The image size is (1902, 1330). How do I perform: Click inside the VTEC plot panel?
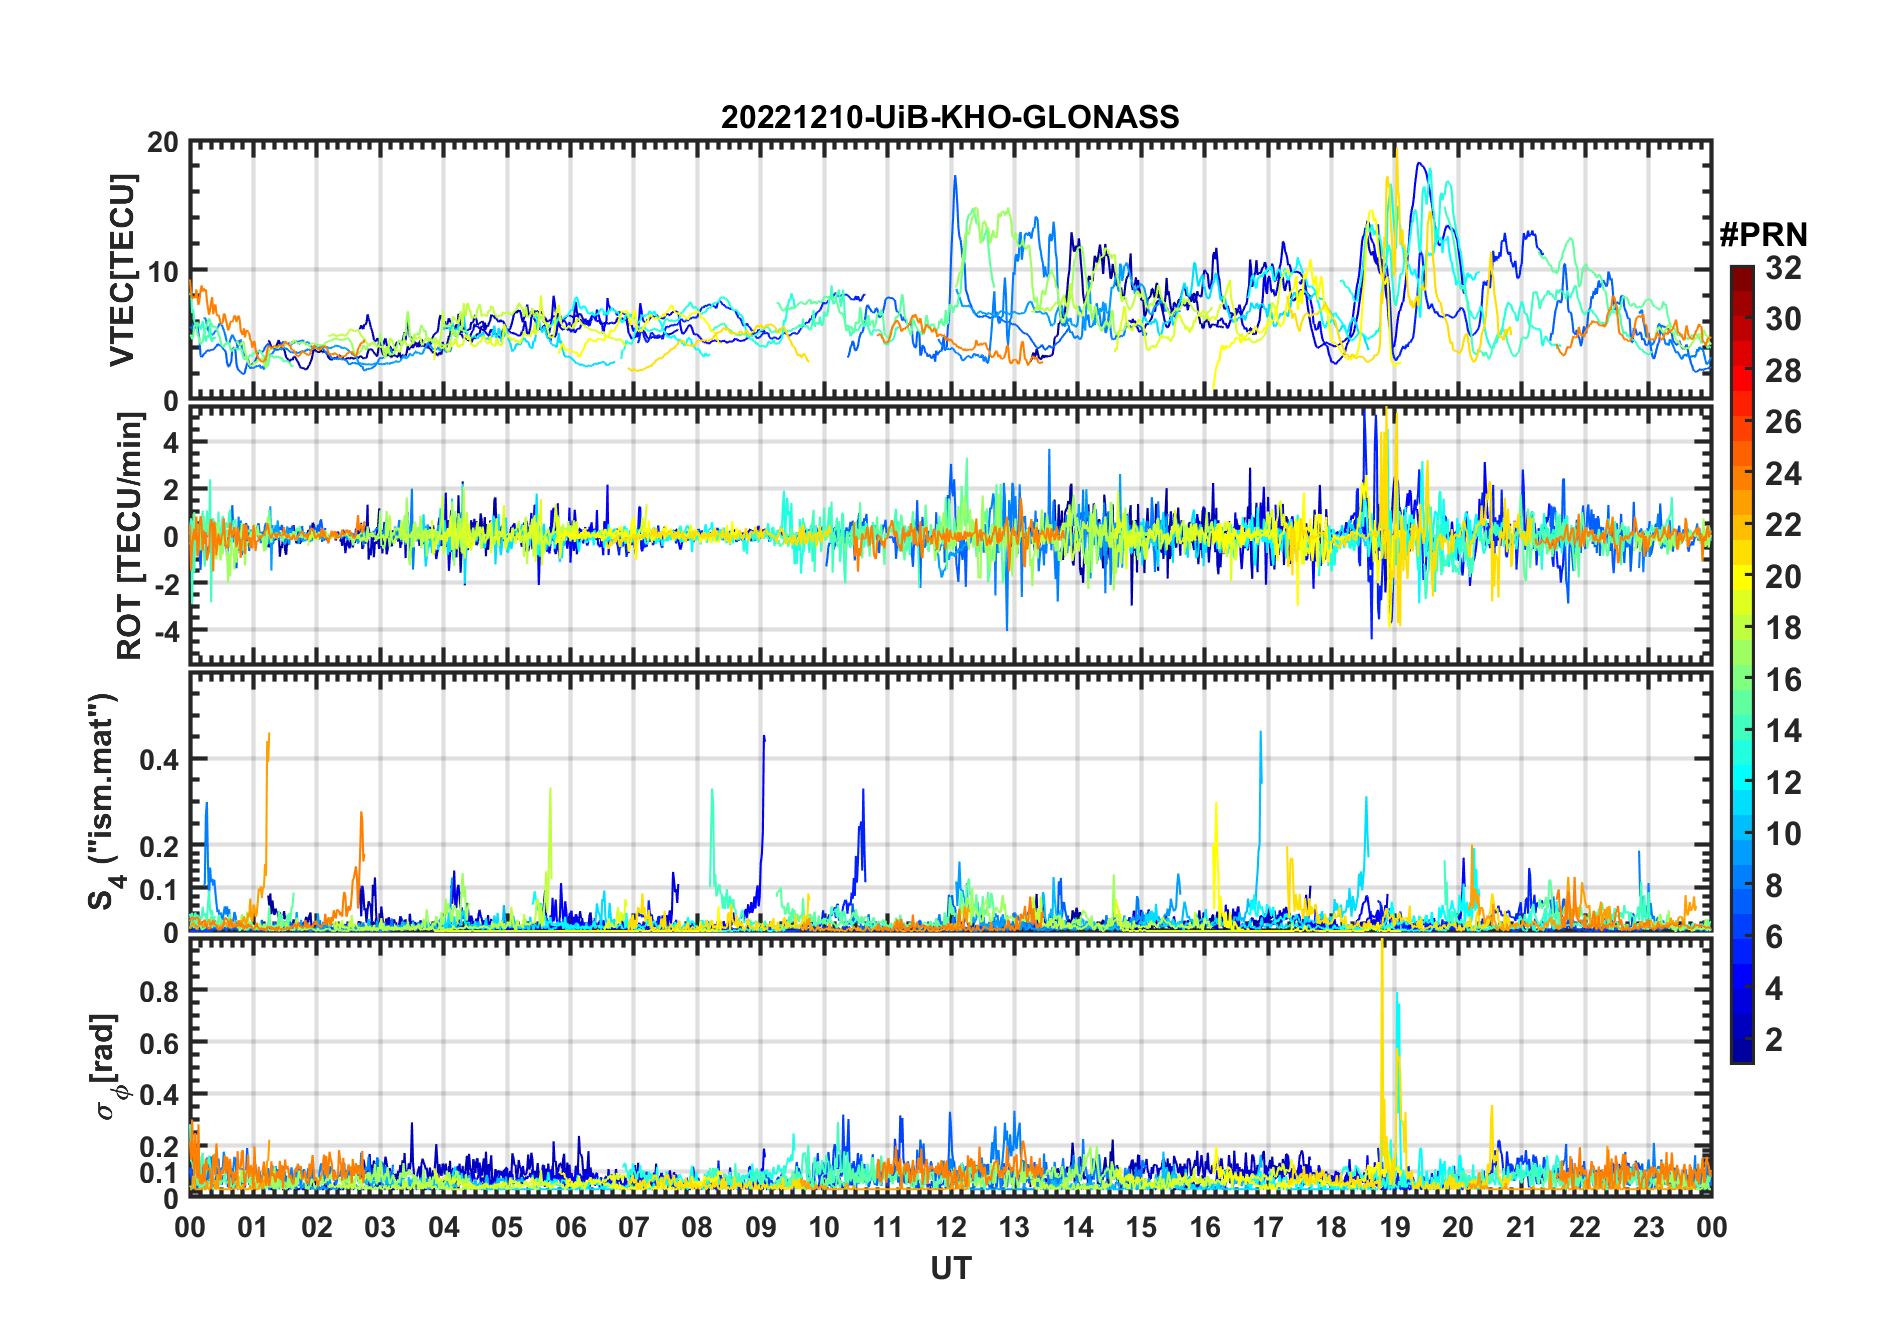click(x=950, y=271)
